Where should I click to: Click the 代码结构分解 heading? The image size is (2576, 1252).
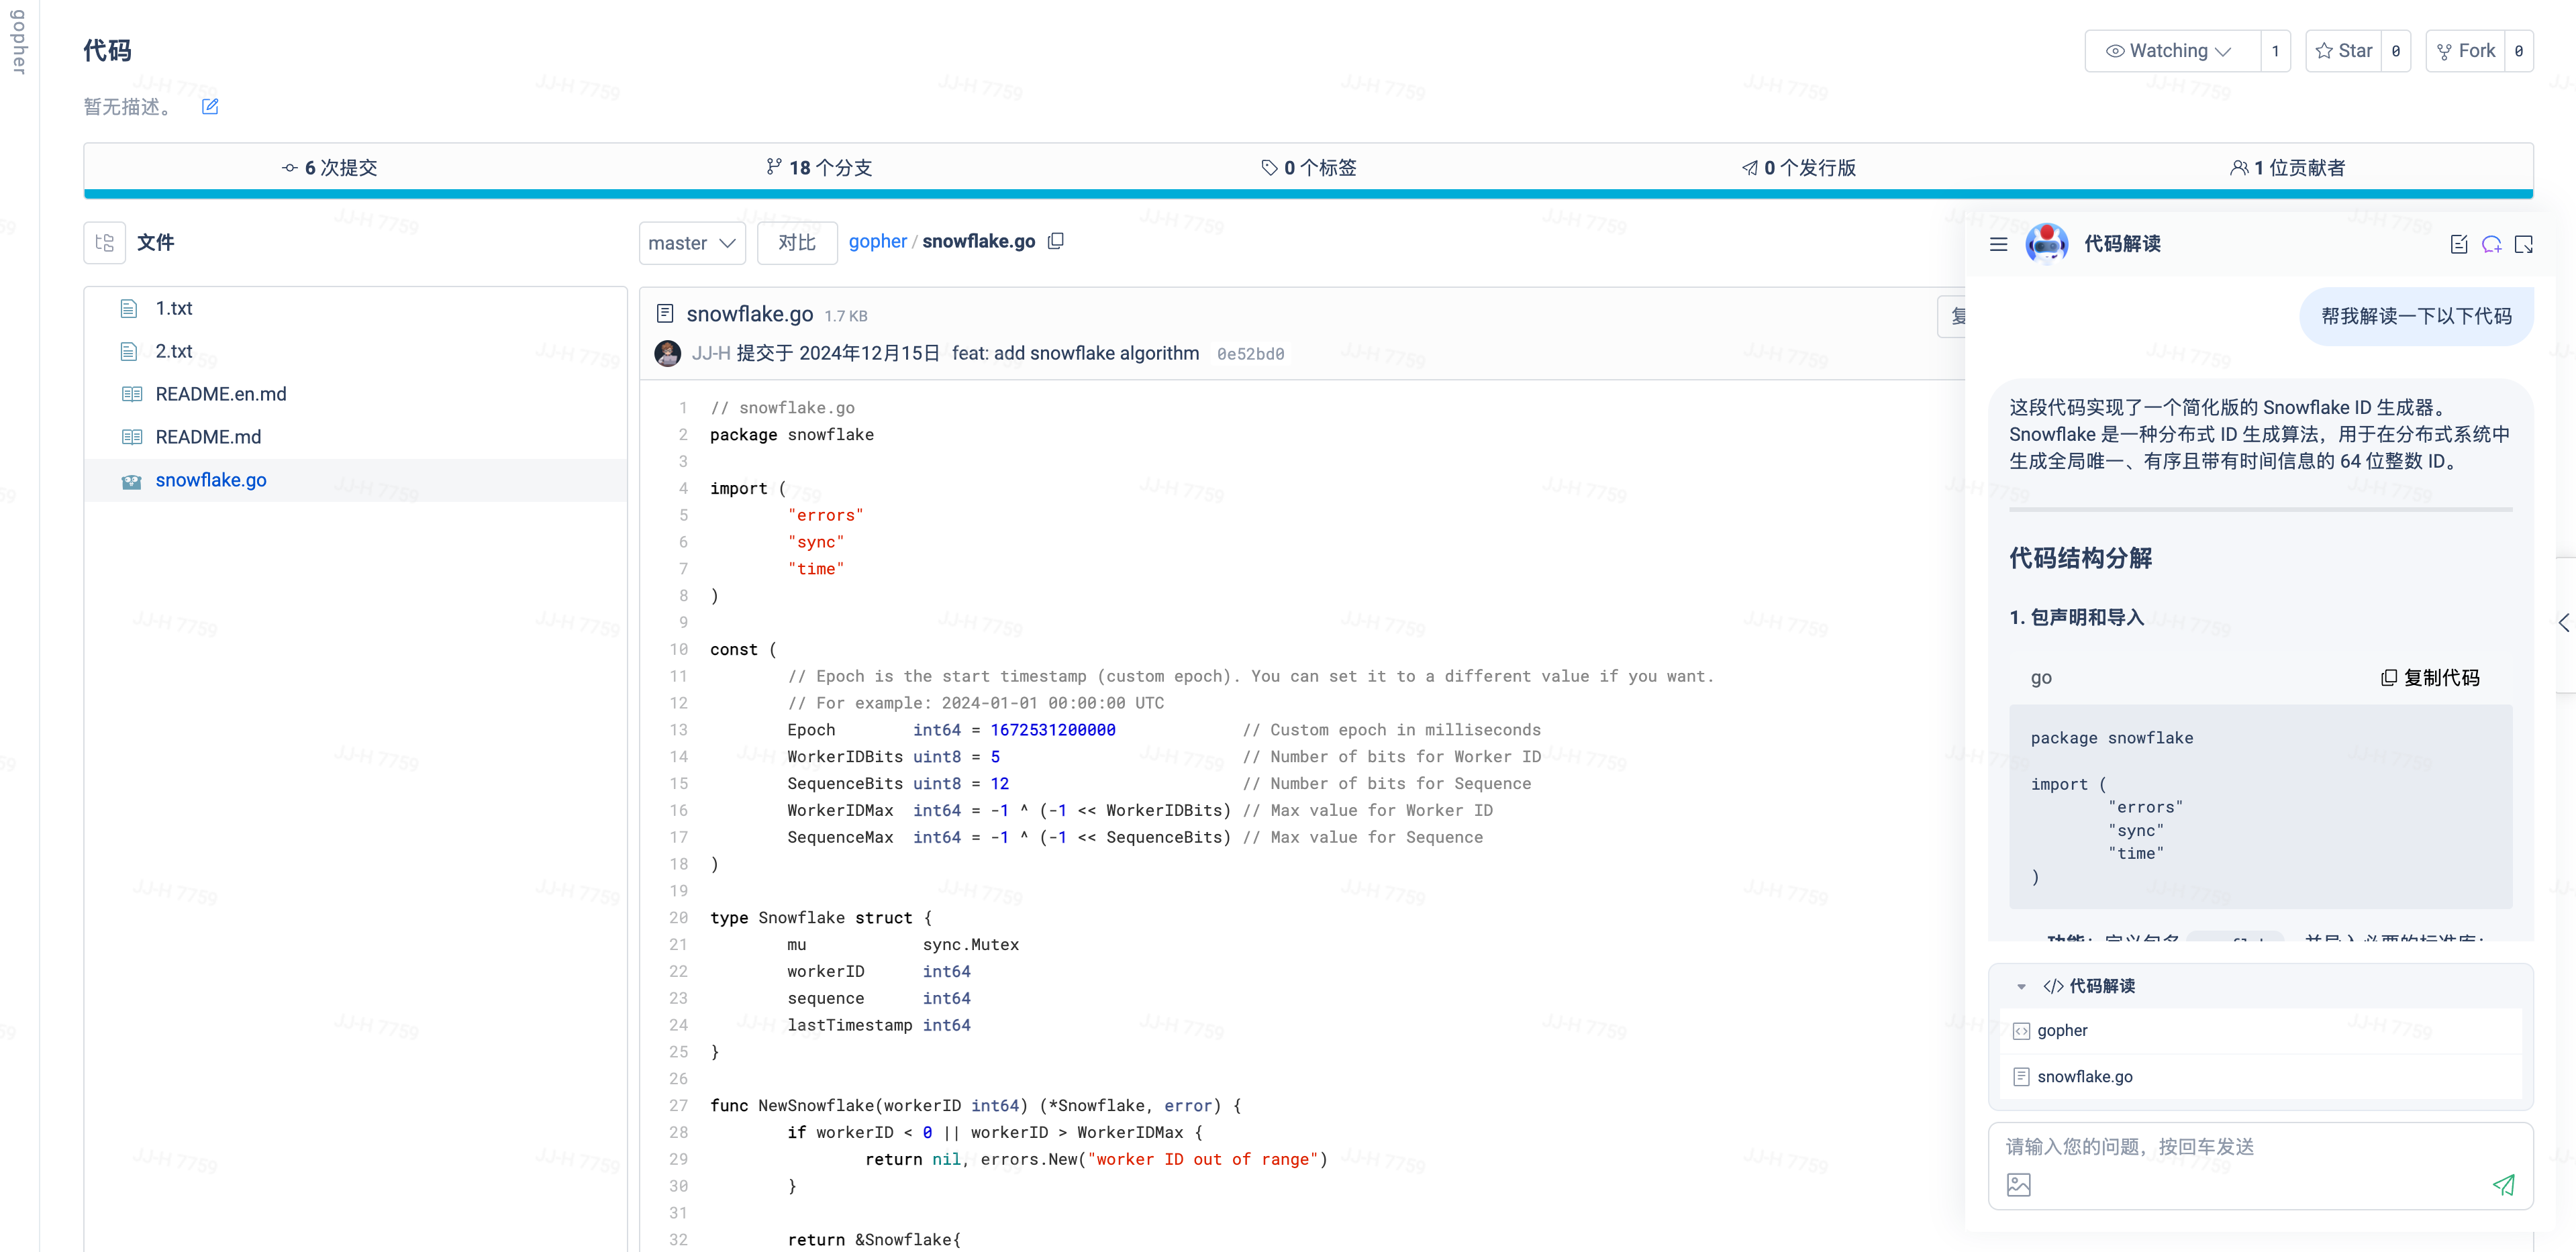coord(2080,558)
